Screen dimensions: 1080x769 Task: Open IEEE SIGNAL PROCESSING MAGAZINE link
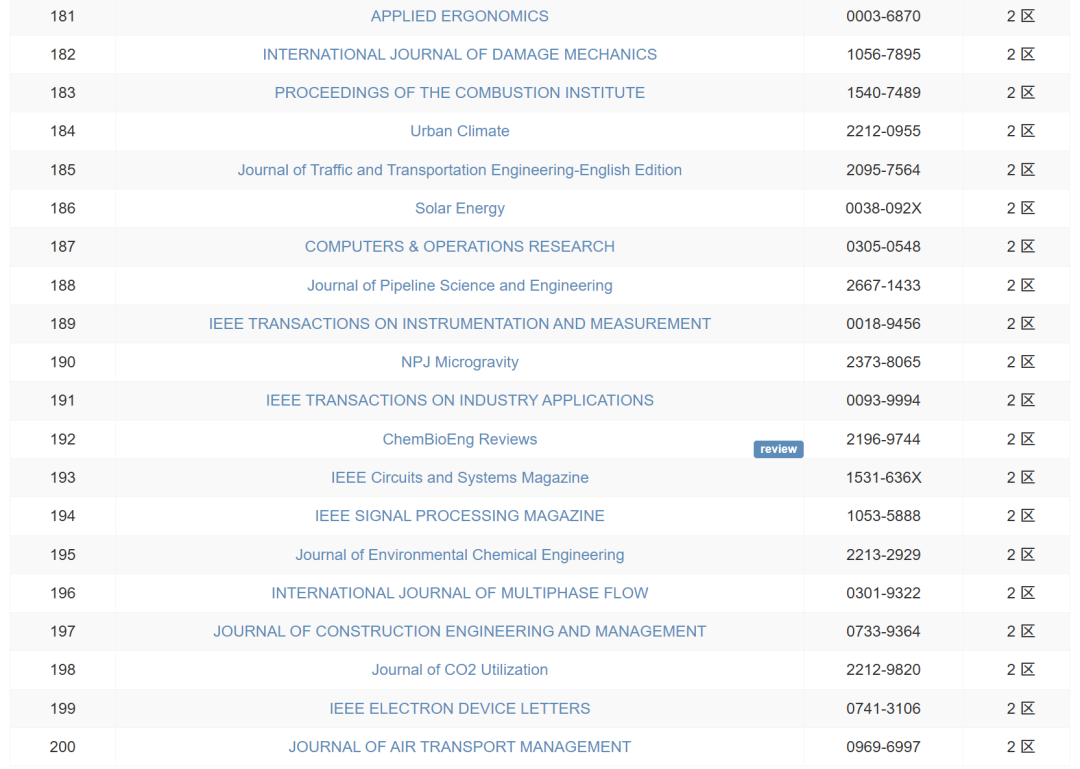point(459,515)
